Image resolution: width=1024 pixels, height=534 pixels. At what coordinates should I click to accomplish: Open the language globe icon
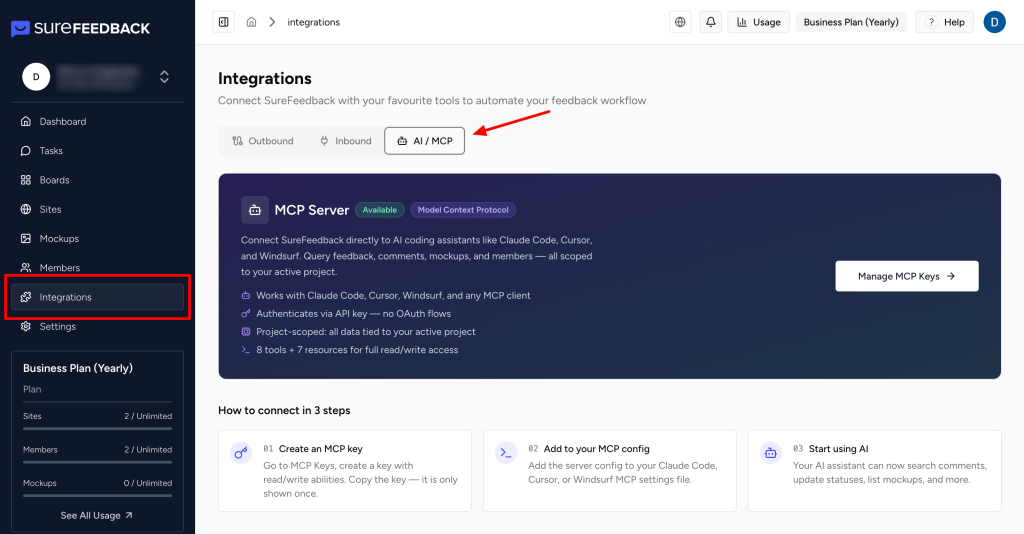[x=680, y=22]
